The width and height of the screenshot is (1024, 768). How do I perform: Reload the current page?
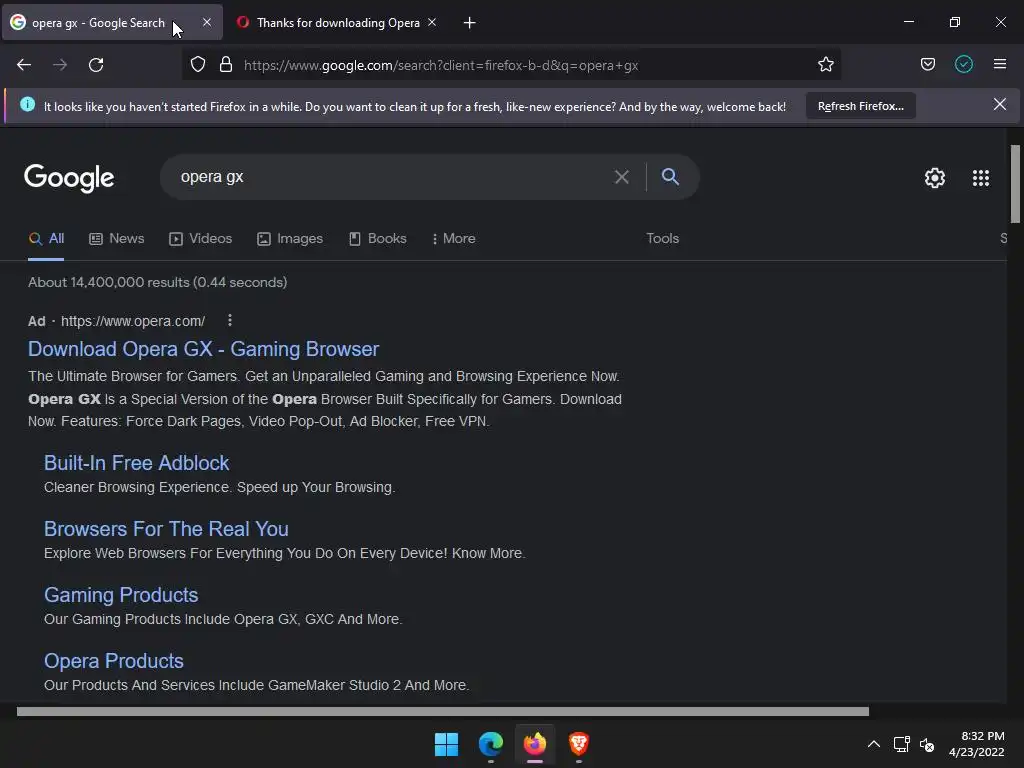96,65
